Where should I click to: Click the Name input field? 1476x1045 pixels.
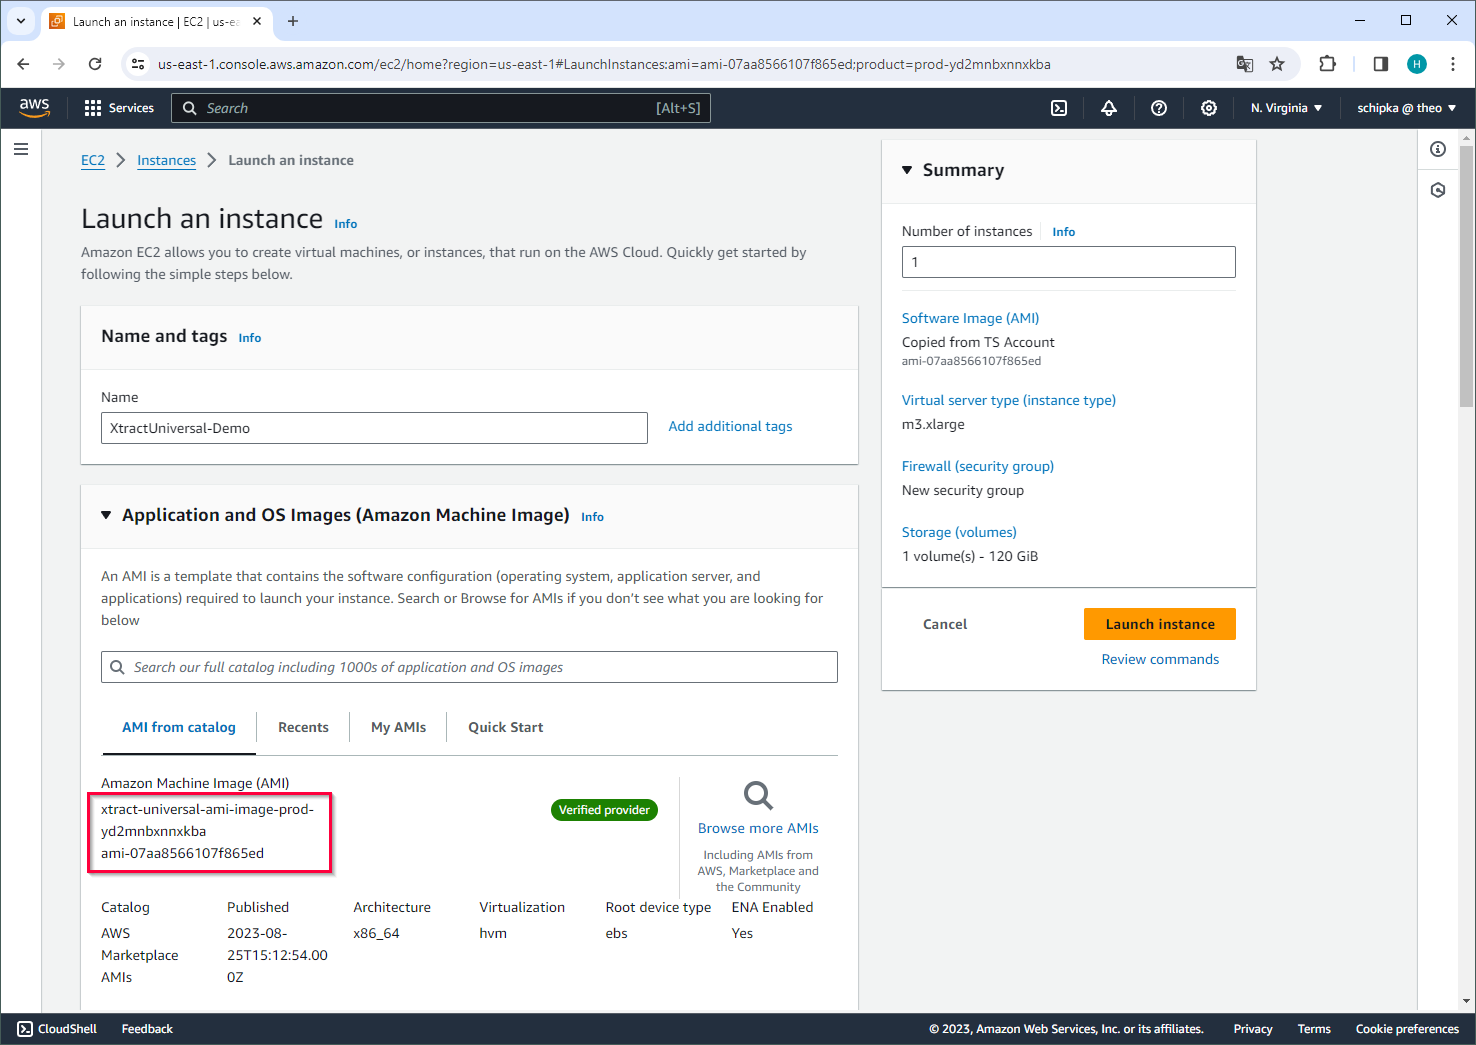(x=374, y=428)
